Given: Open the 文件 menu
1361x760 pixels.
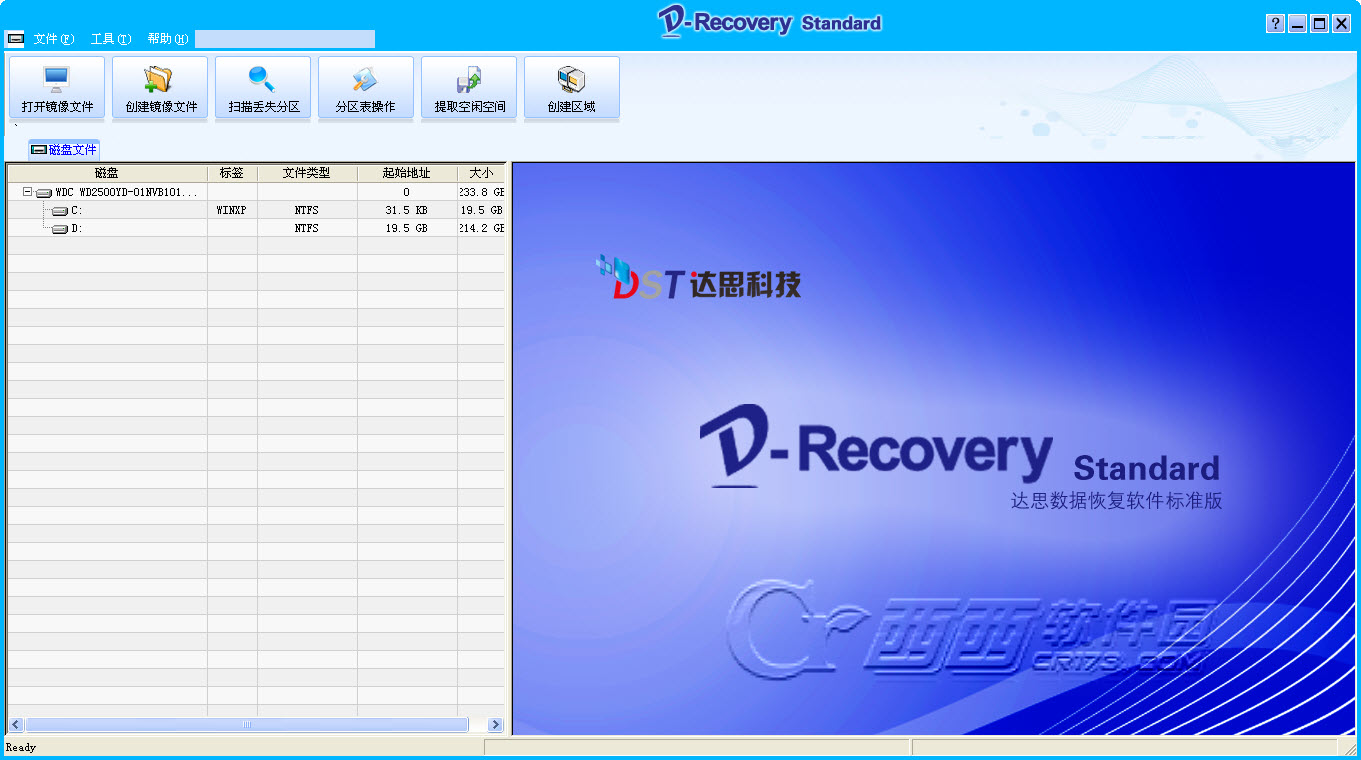Looking at the screenshot, I should [x=54, y=39].
